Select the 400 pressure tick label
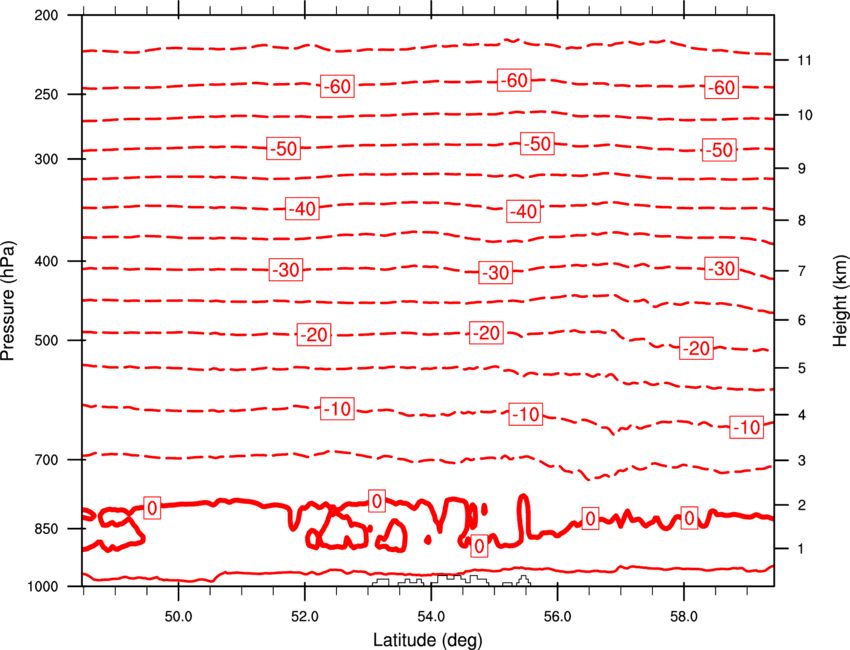The height and width of the screenshot is (650, 850). click(x=46, y=261)
